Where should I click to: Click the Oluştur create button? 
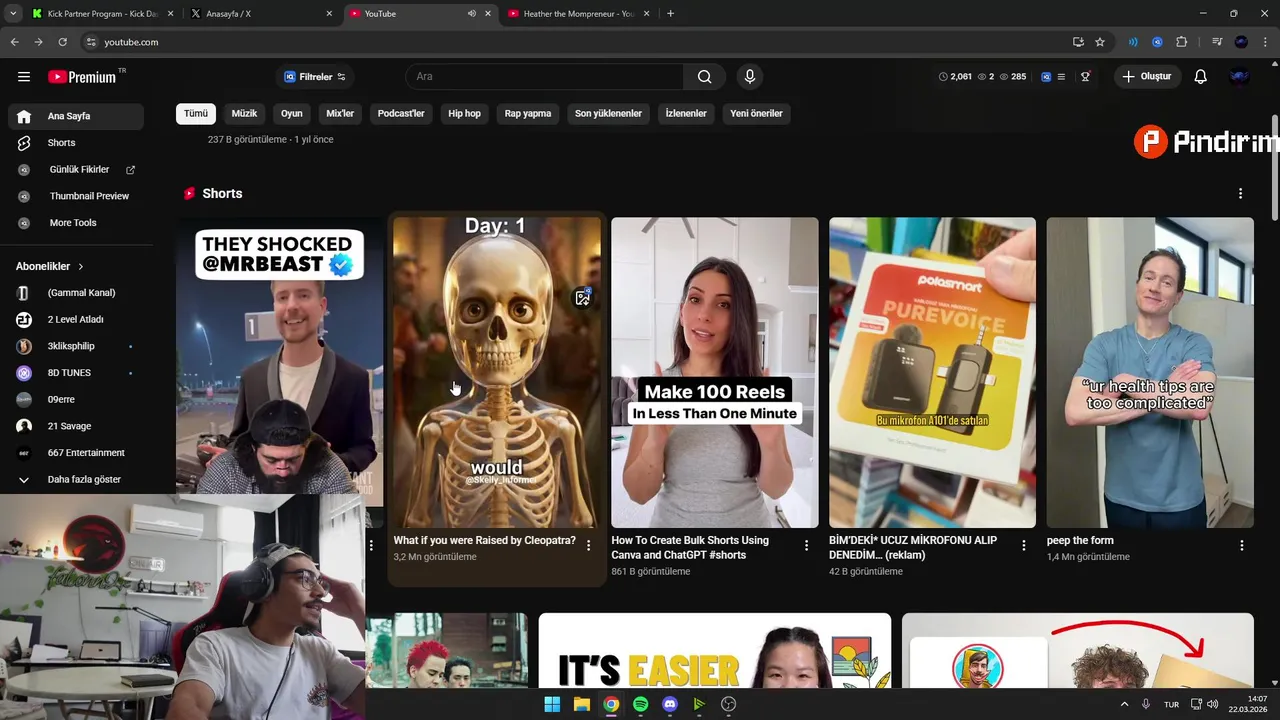(1147, 76)
